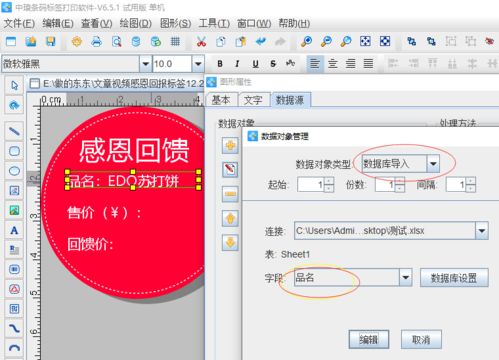Undo the last action
The image size is (499, 360).
click(x=261, y=42)
